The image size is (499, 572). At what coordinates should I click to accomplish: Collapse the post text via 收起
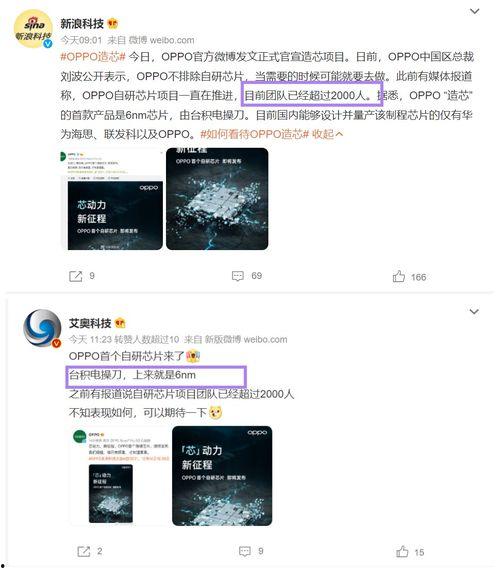pyautogui.click(x=327, y=134)
